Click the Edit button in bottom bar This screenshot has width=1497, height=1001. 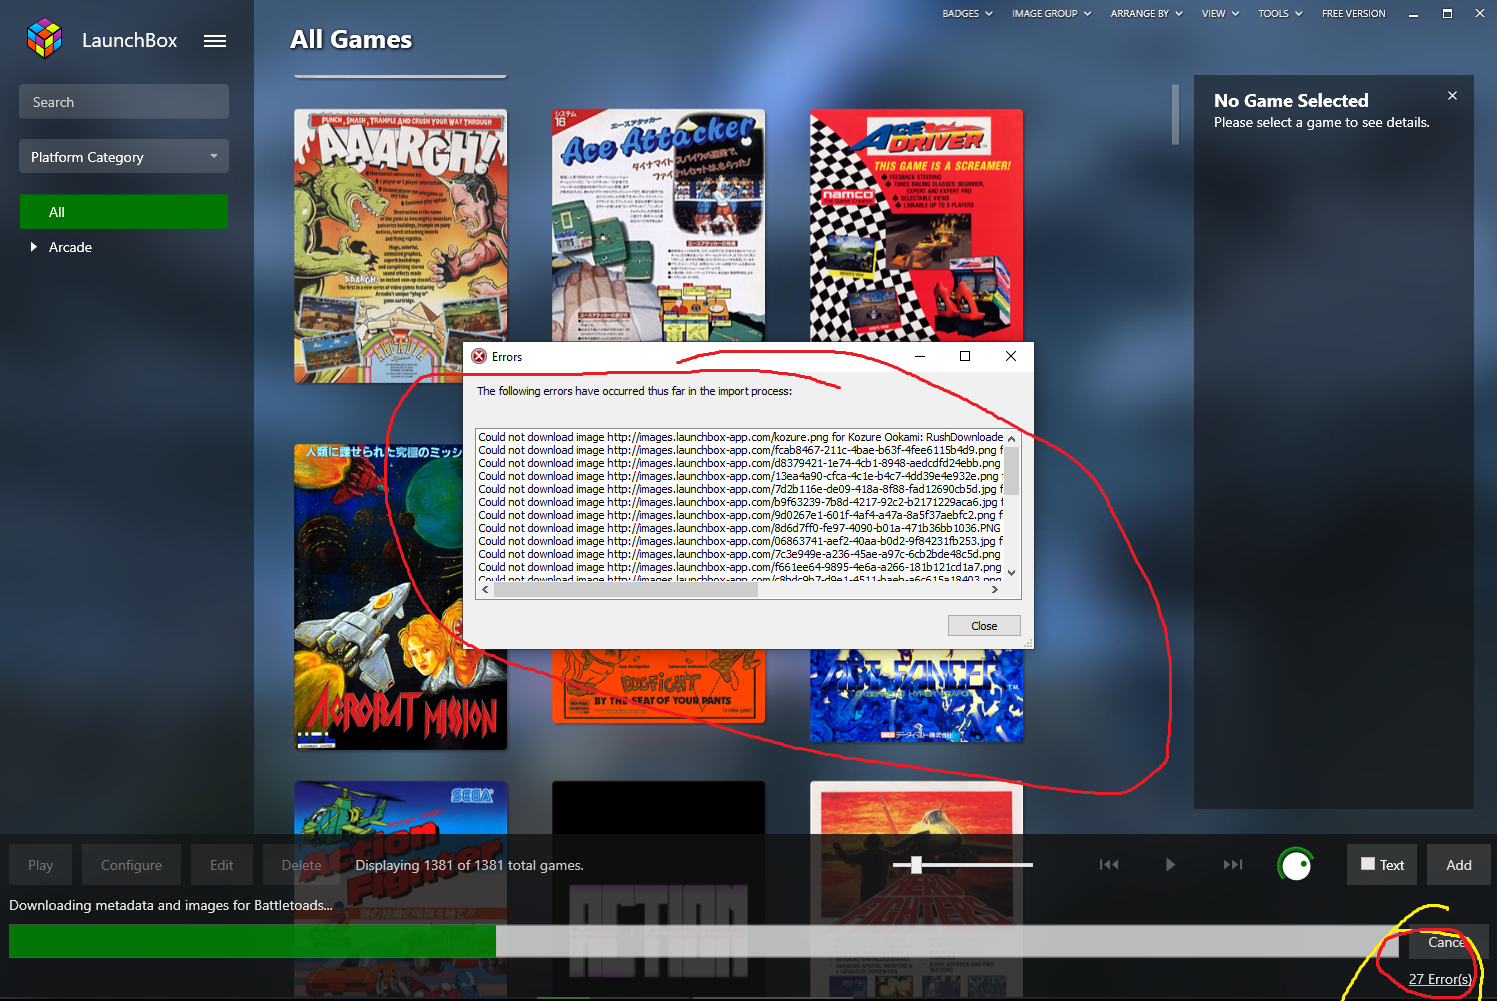222,865
